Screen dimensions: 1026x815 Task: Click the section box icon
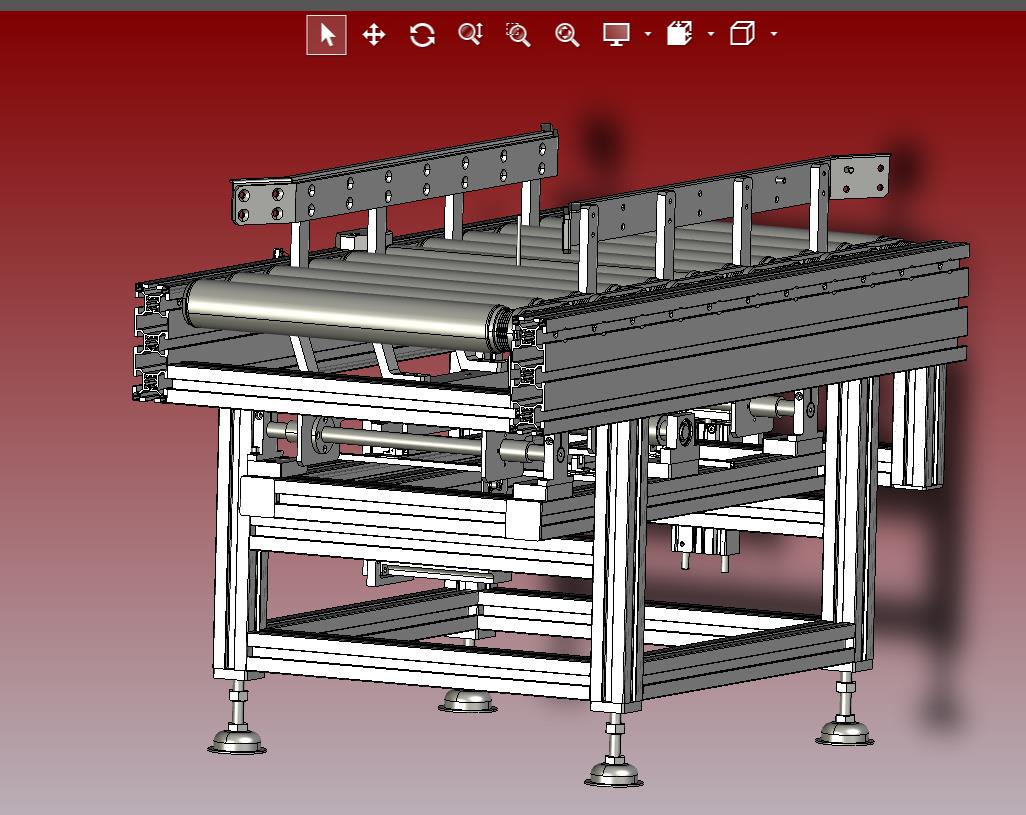tap(680, 33)
